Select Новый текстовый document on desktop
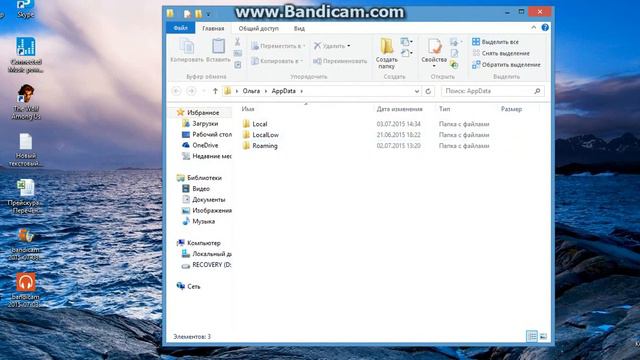The height and width of the screenshot is (360, 640). pyautogui.click(x=25, y=149)
